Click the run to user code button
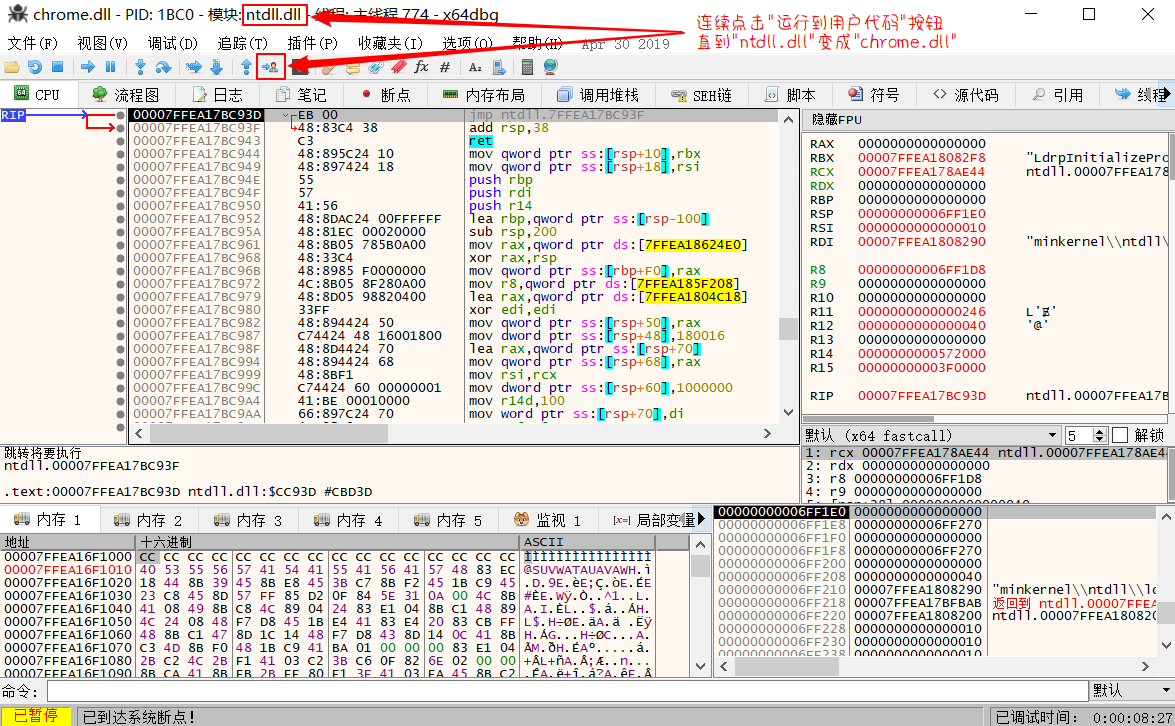 pyautogui.click(x=271, y=67)
